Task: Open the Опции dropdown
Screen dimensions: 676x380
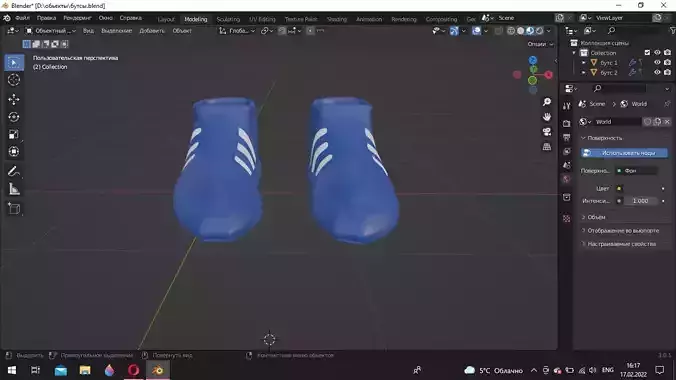Action: click(540, 44)
